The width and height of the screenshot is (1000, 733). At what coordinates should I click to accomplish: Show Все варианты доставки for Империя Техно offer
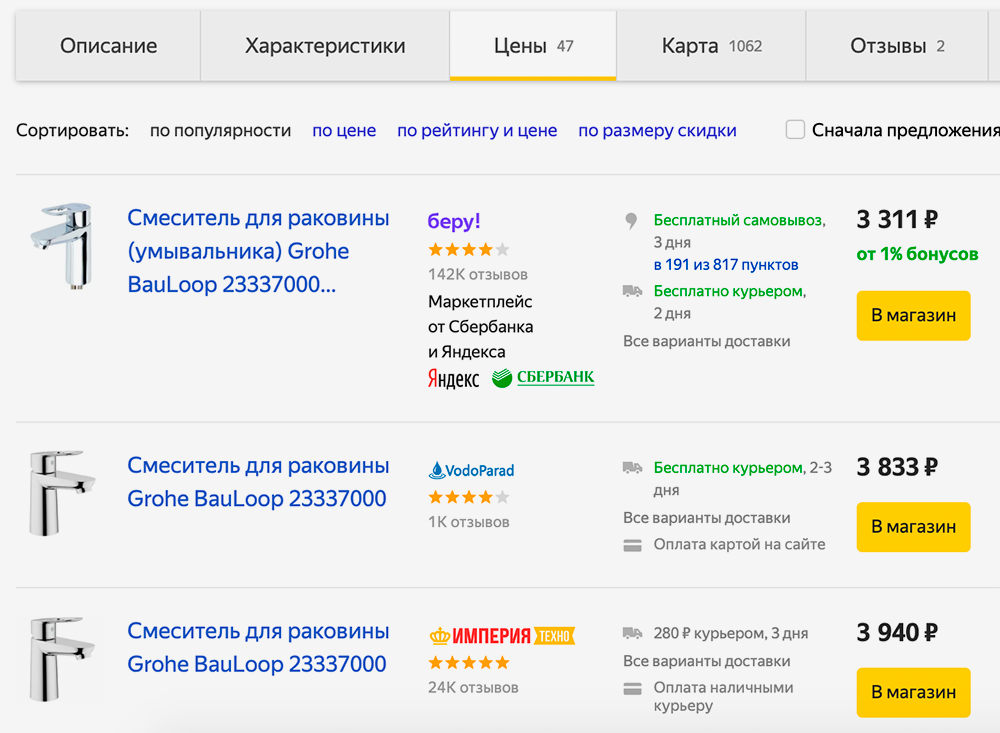tap(707, 662)
